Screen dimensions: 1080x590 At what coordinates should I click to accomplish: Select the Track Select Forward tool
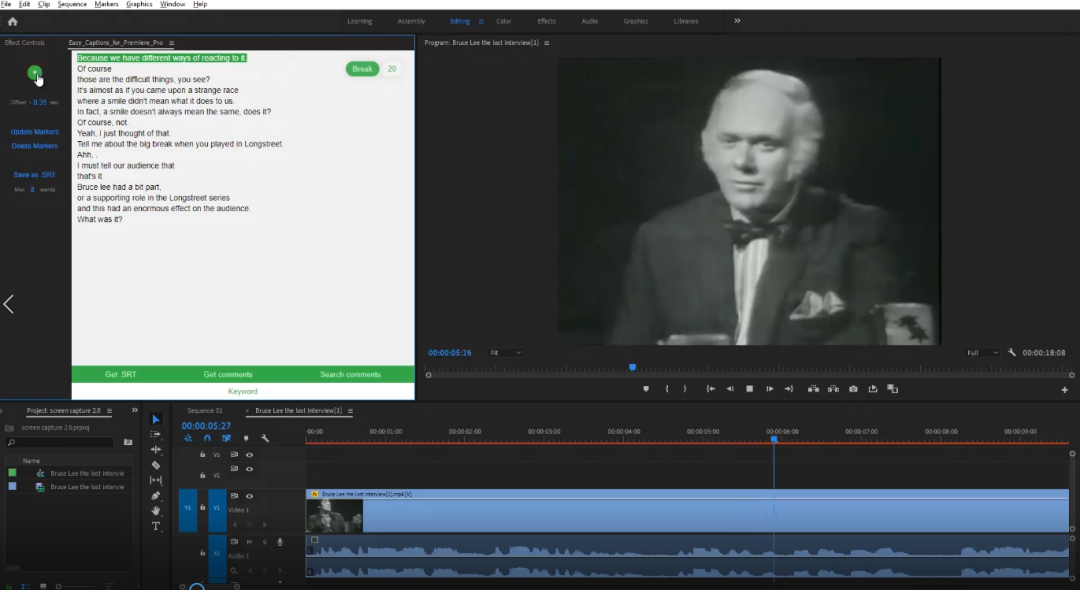point(156,434)
